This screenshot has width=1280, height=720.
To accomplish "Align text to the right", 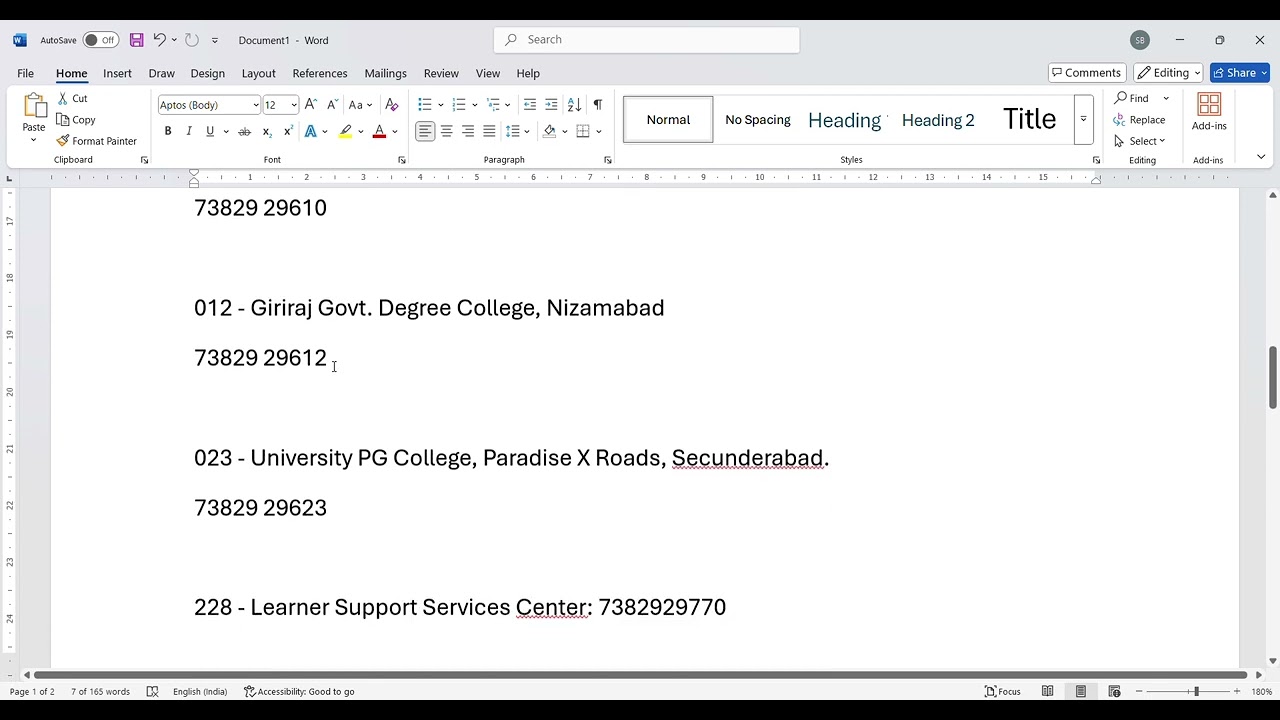I will 468,132.
